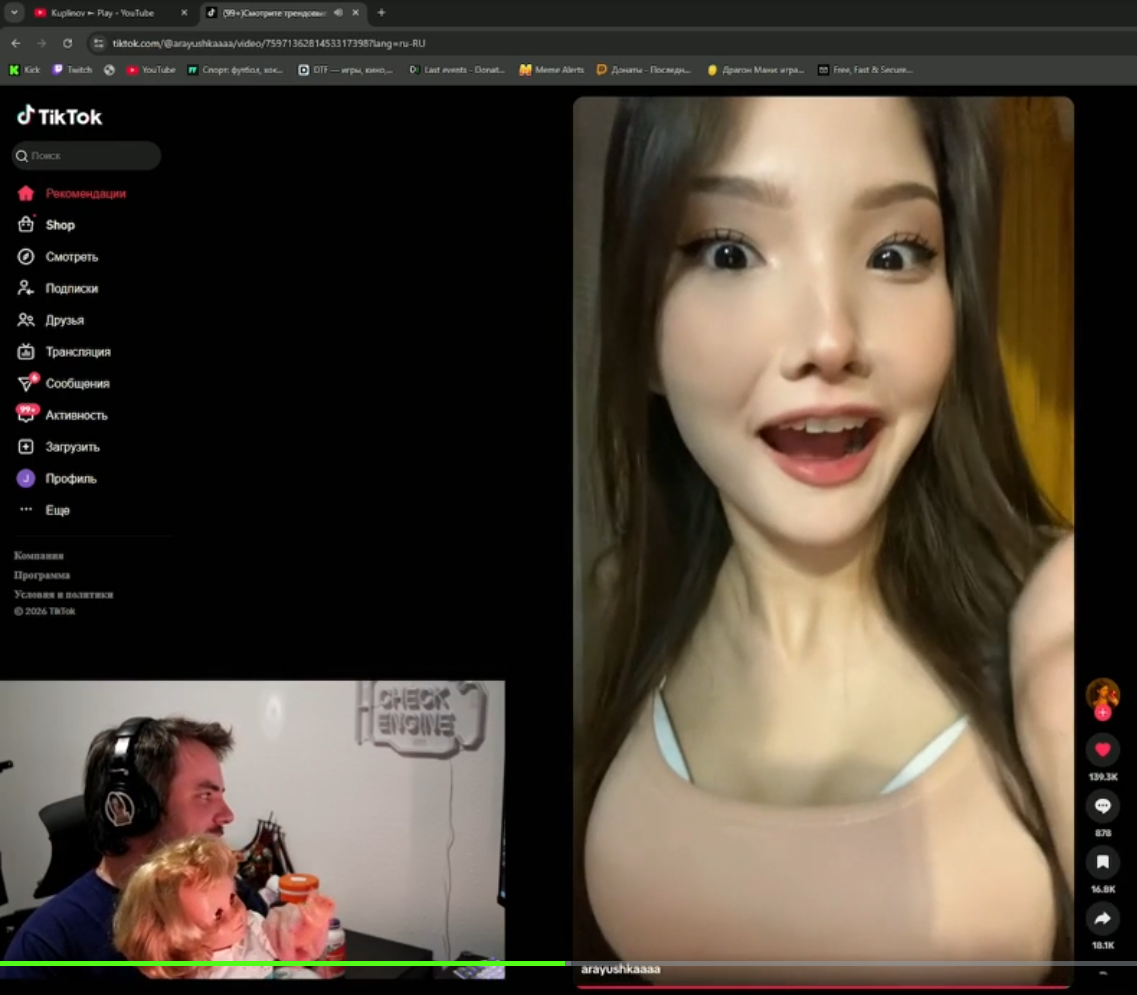
Task: Open the DTF bookmark
Action: 345,70
